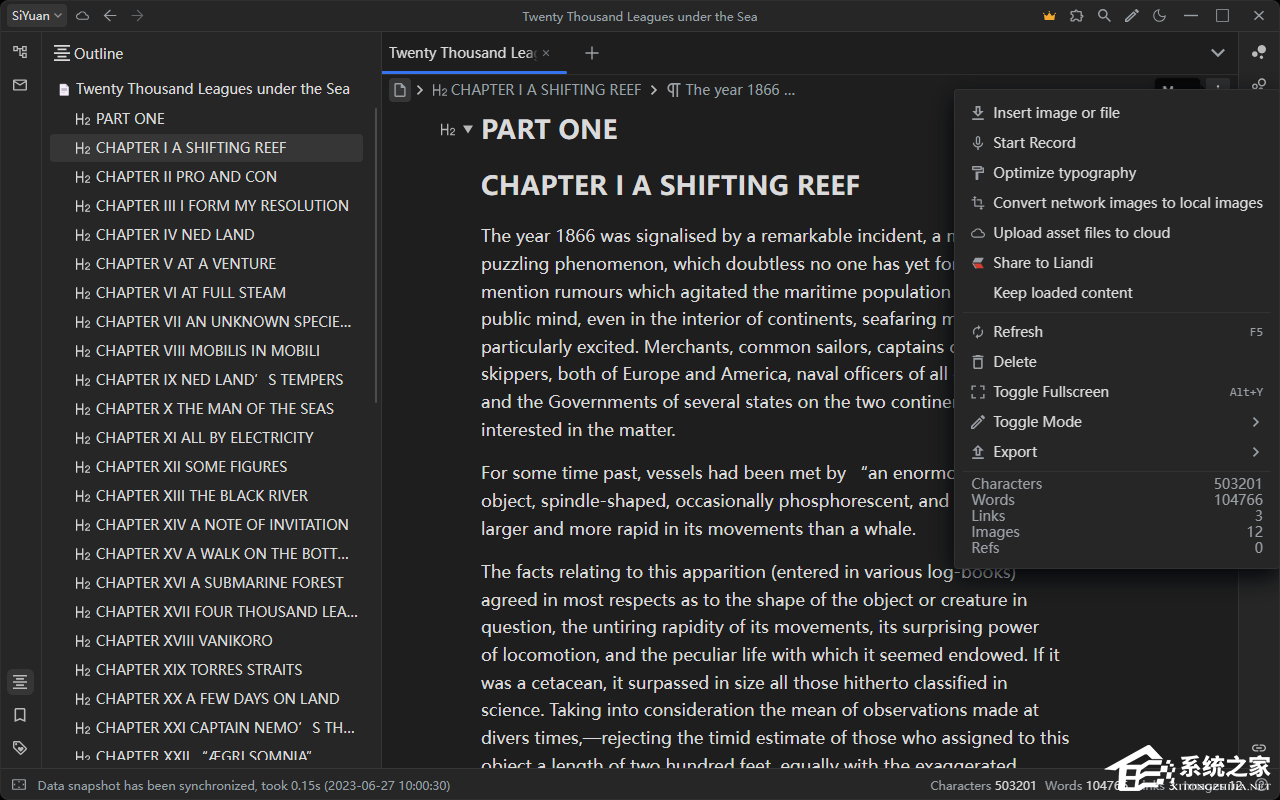
Task: Go forward with the right arrow
Action: click(x=137, y=16)
